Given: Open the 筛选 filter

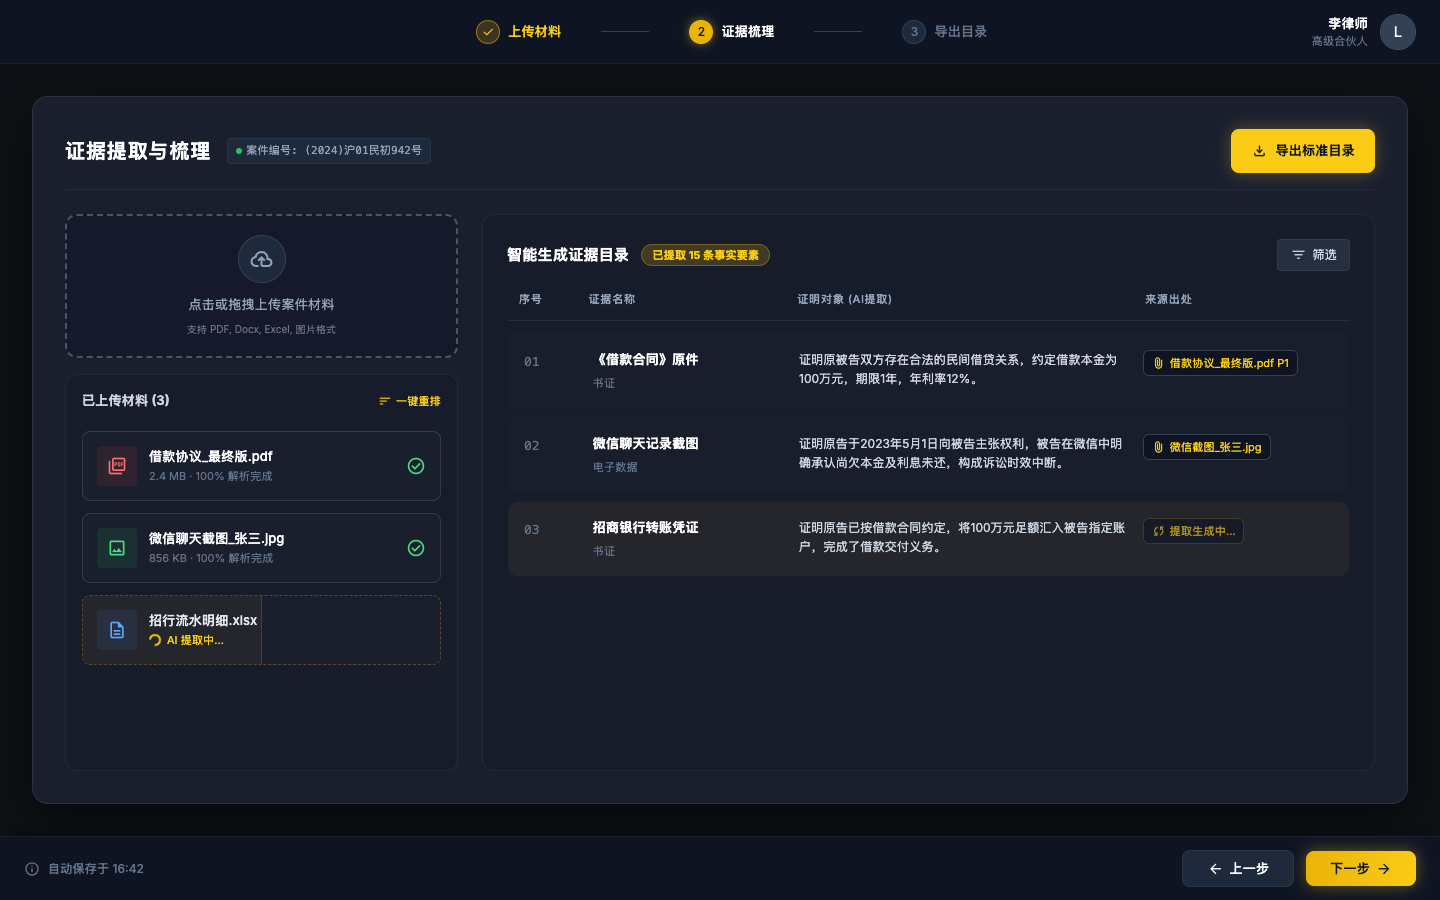Looking at the screenshot, I should 1313,255.
